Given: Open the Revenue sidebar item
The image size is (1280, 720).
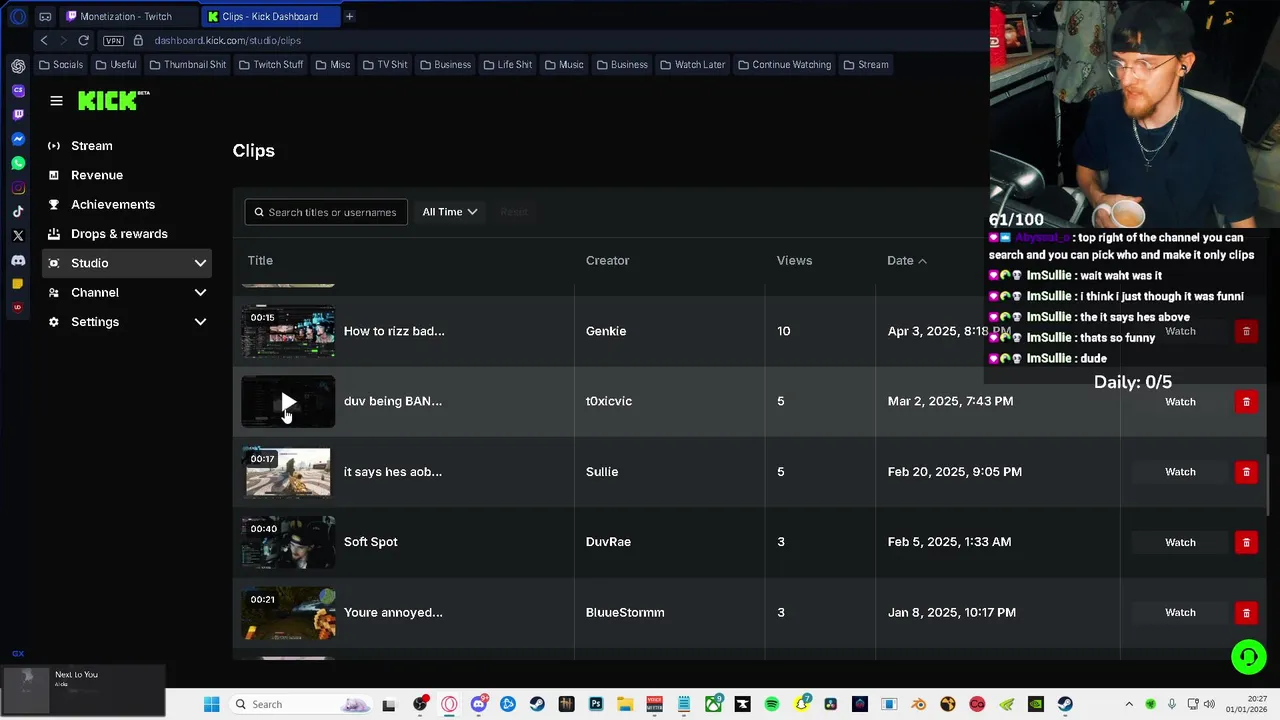Looking at the screenshot, I should tap(127, 175).
